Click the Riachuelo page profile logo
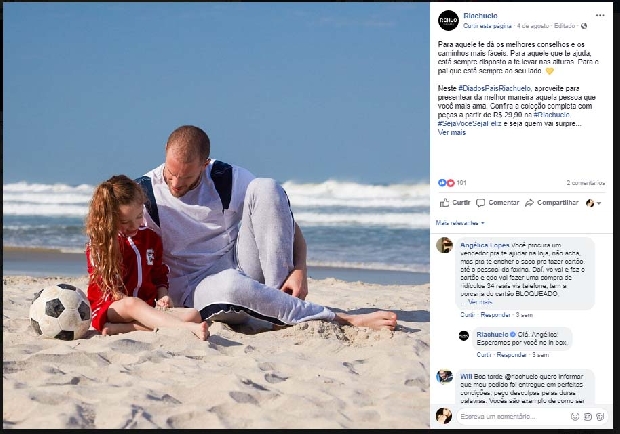 tap(448, 20)
